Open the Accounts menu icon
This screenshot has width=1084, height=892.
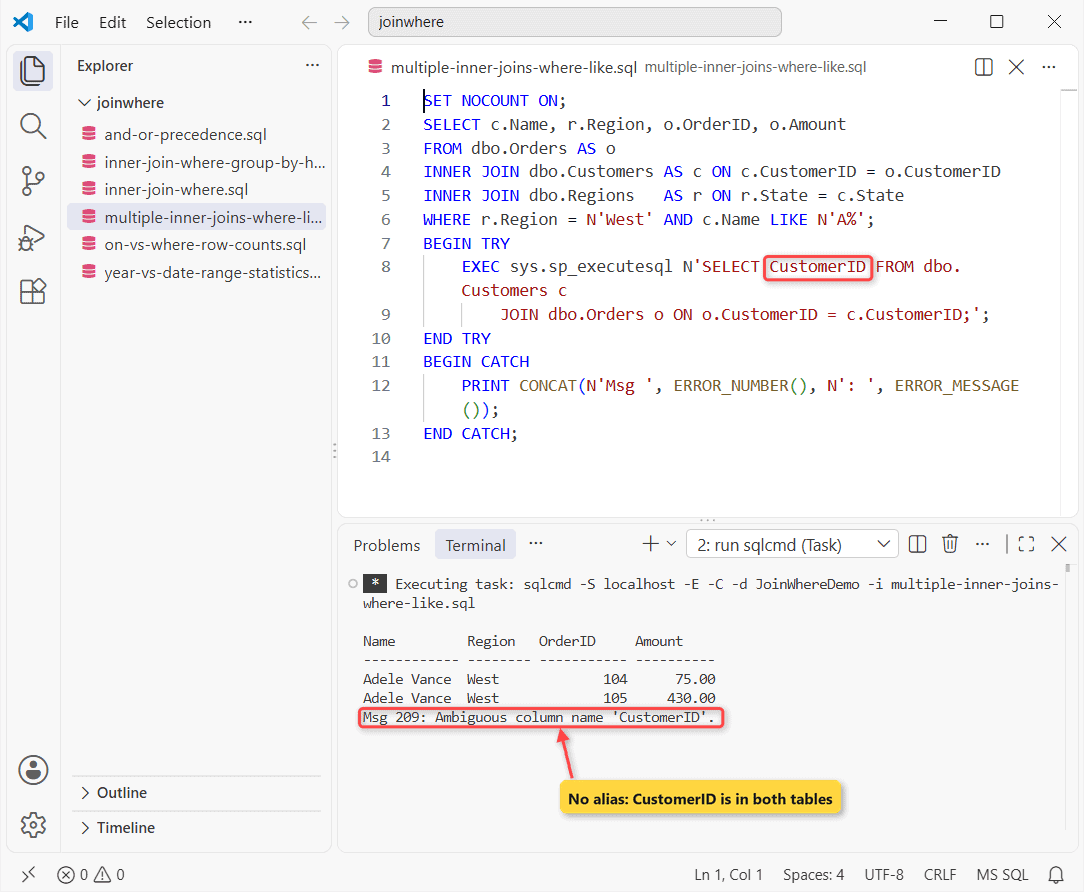(32, 770)
